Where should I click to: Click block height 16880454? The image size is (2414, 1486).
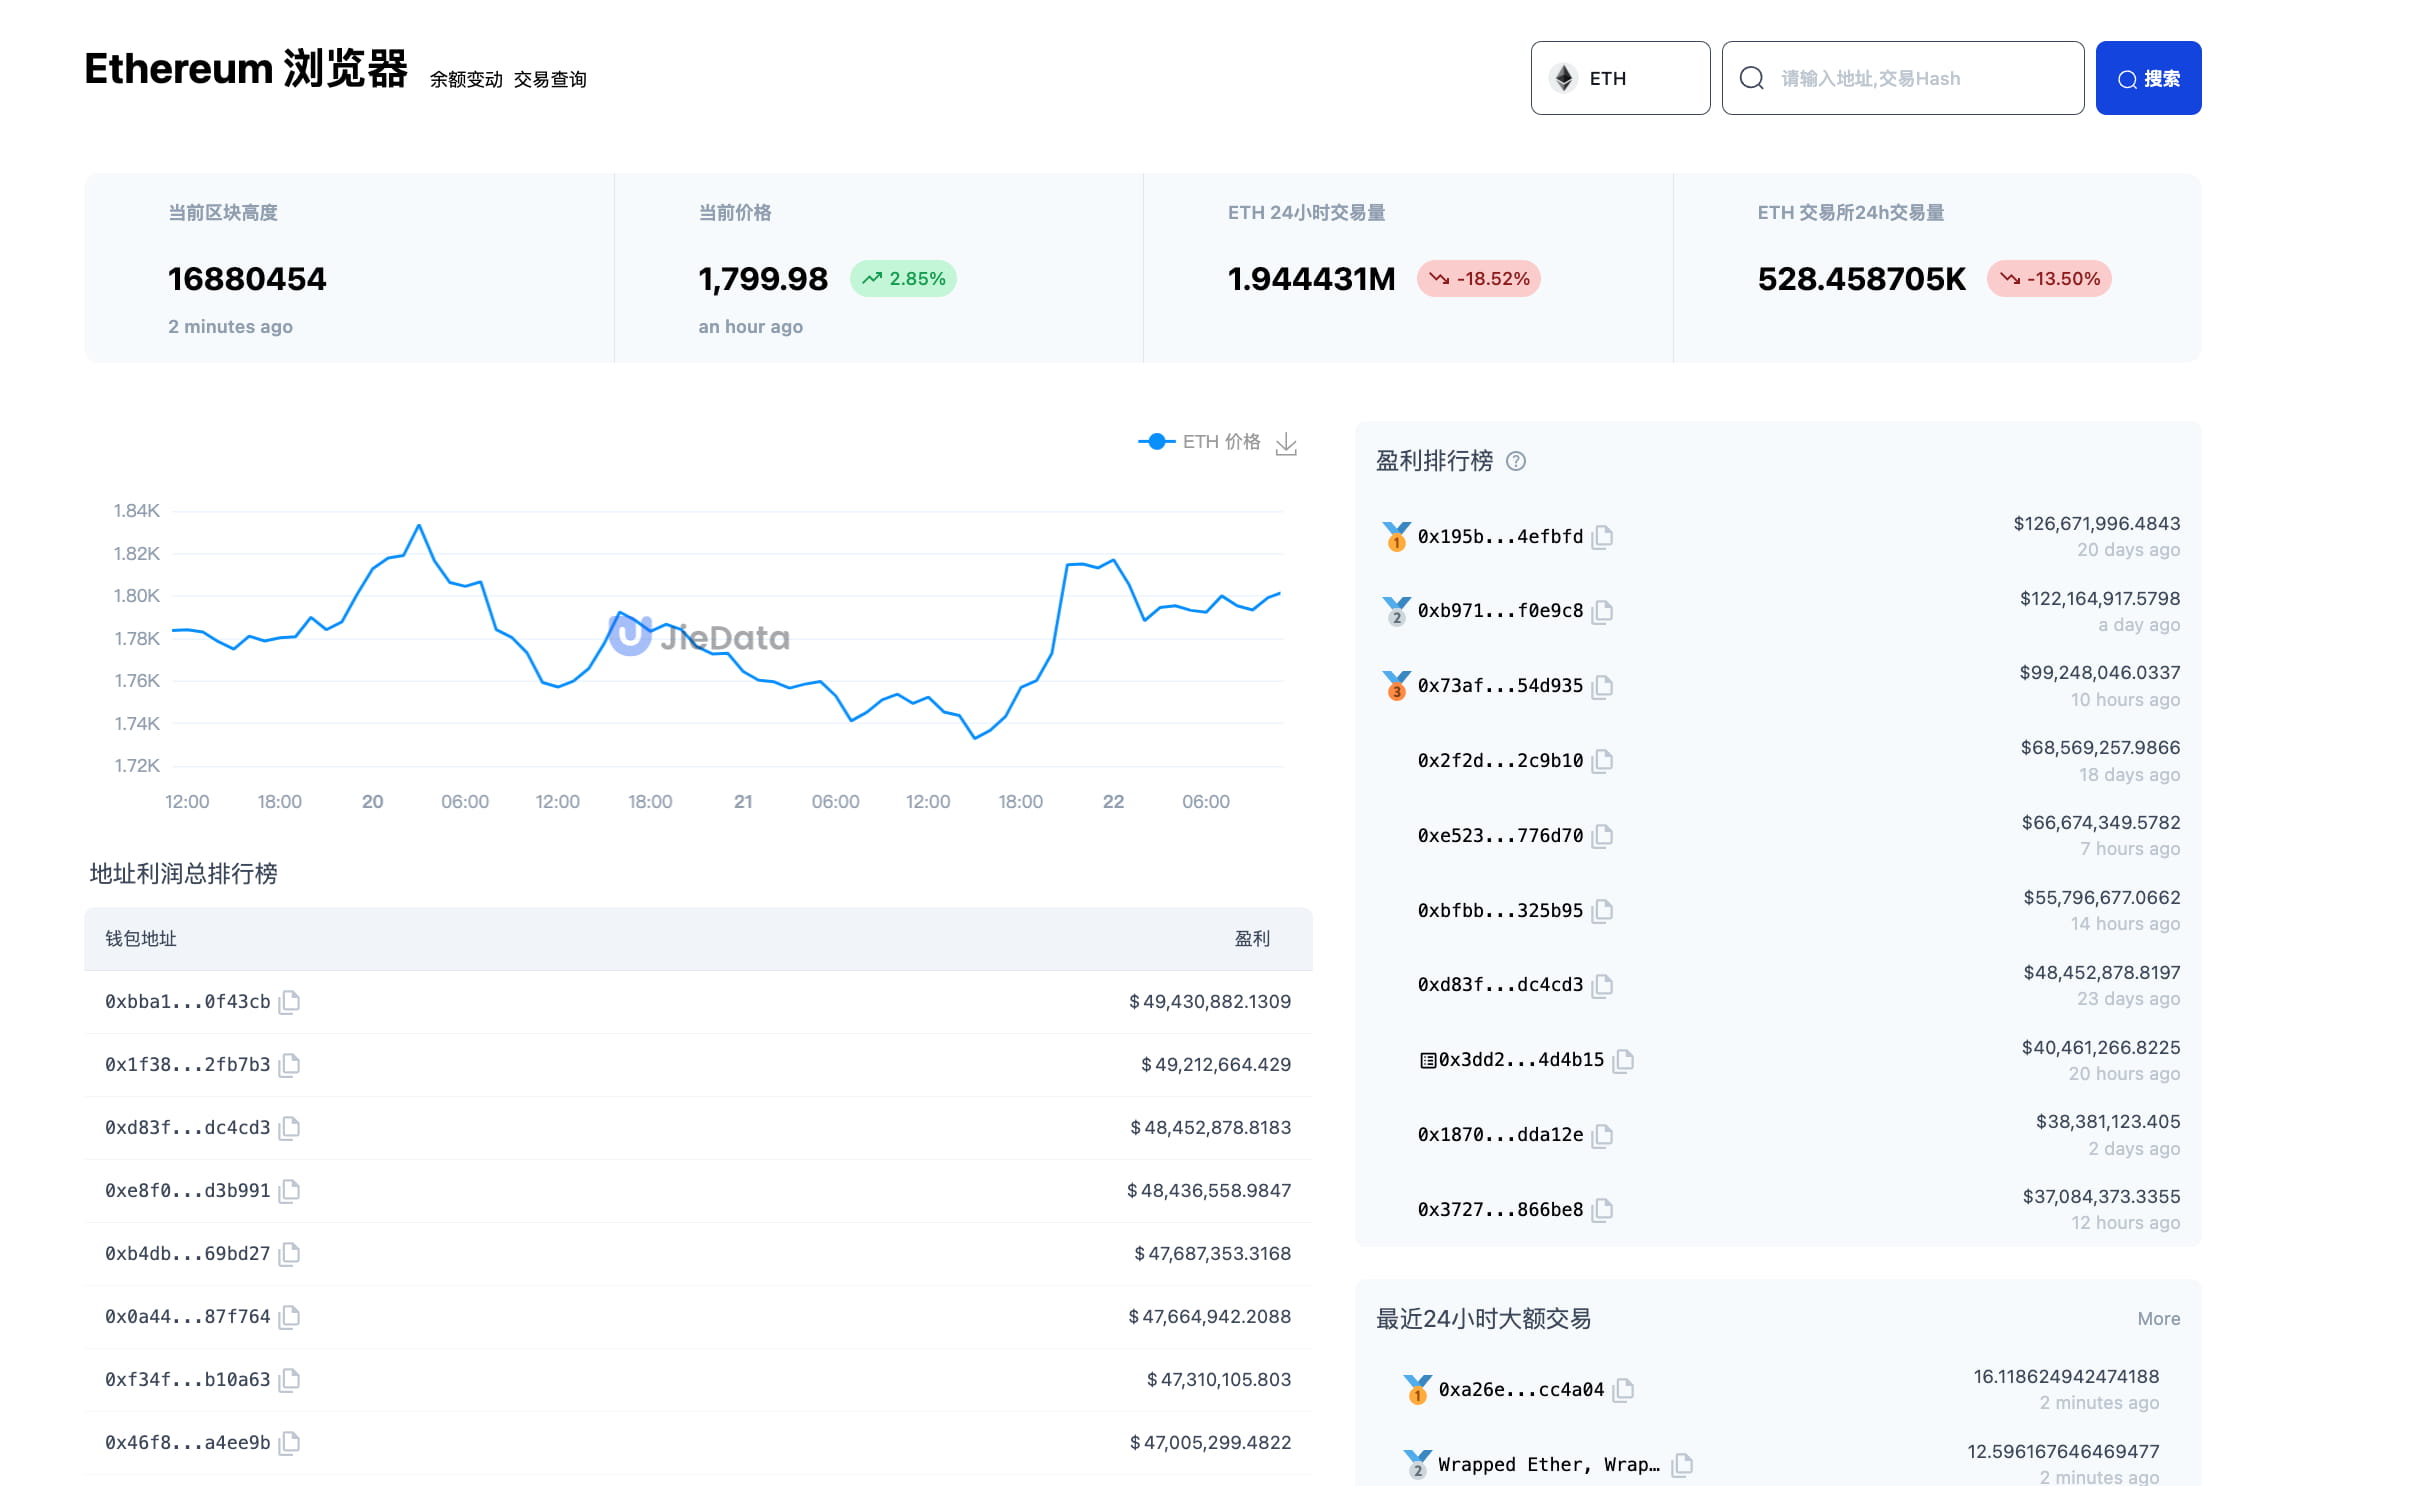(247, 279)
